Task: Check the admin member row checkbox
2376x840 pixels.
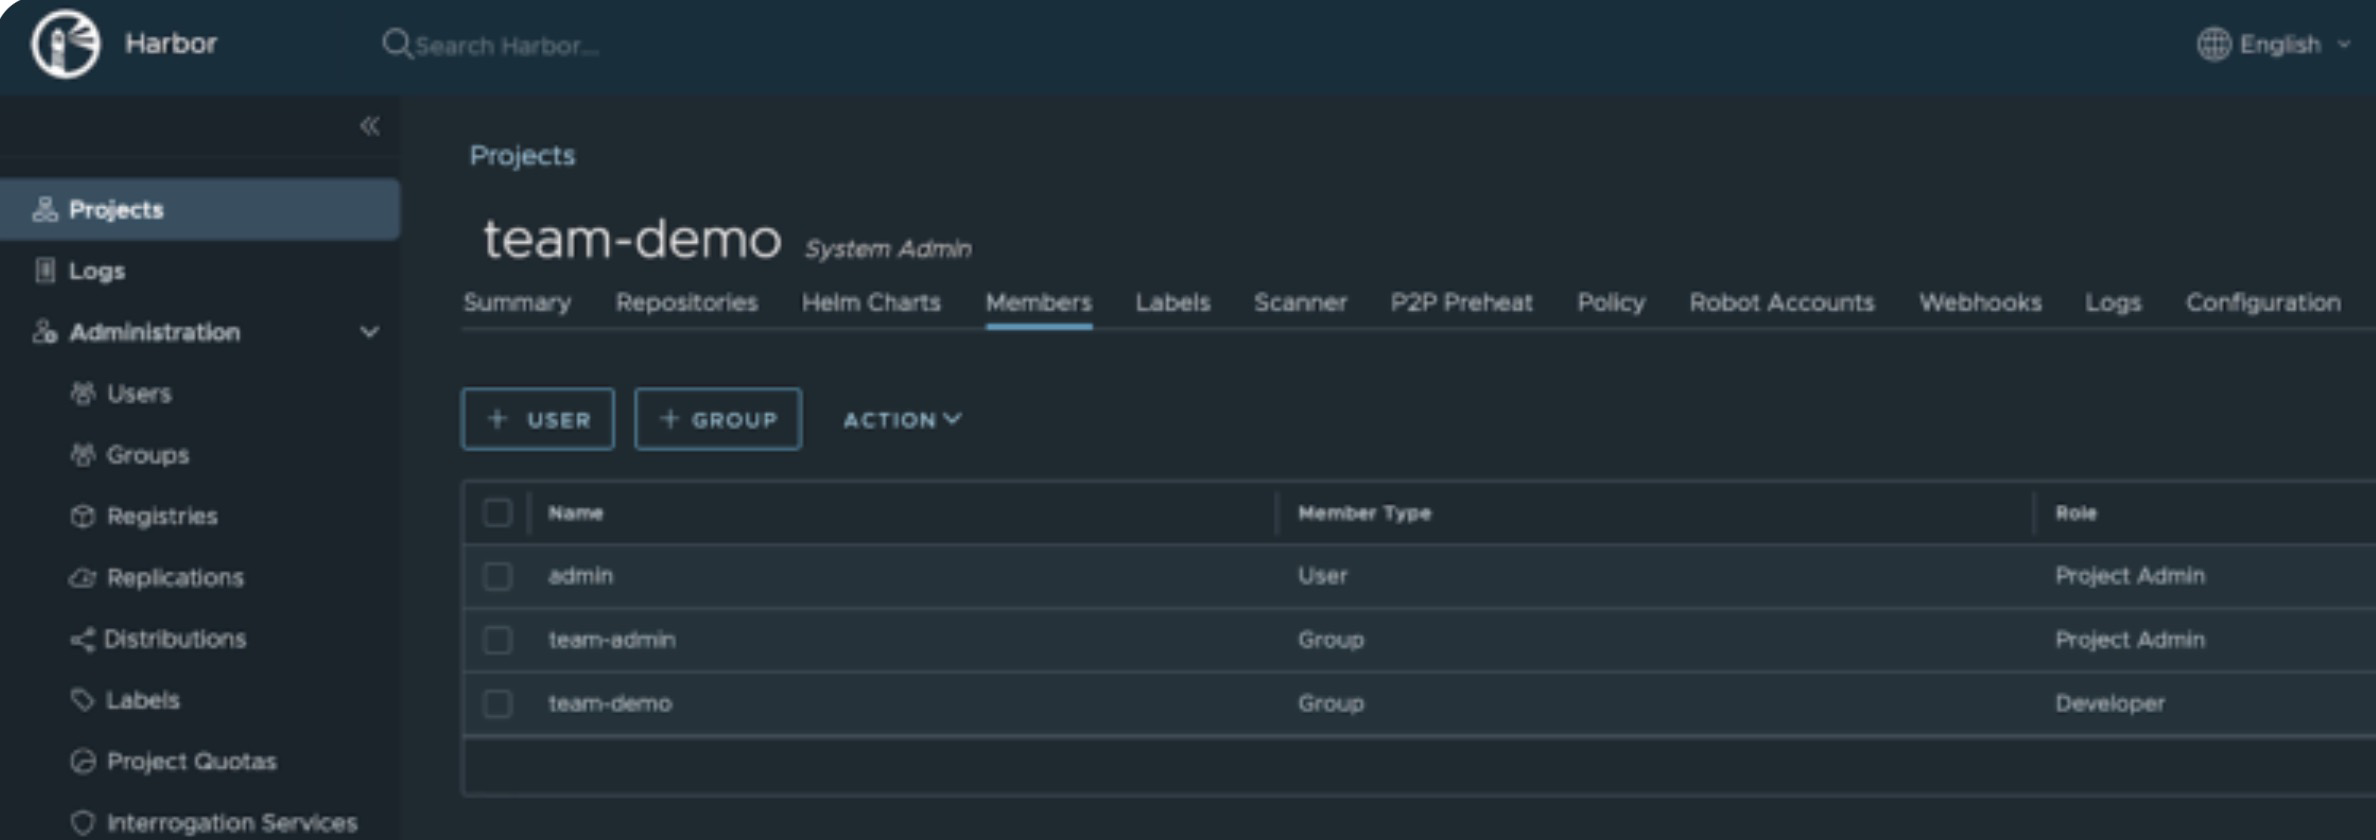Action: tap(497, 576)
